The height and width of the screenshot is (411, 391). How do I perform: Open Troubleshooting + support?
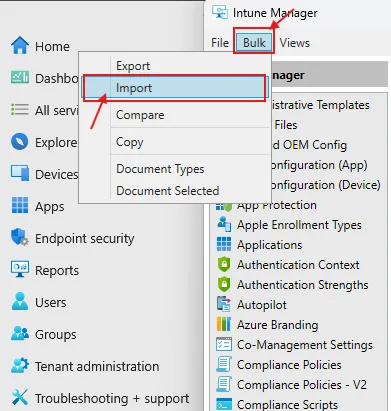tap(112, 398)
